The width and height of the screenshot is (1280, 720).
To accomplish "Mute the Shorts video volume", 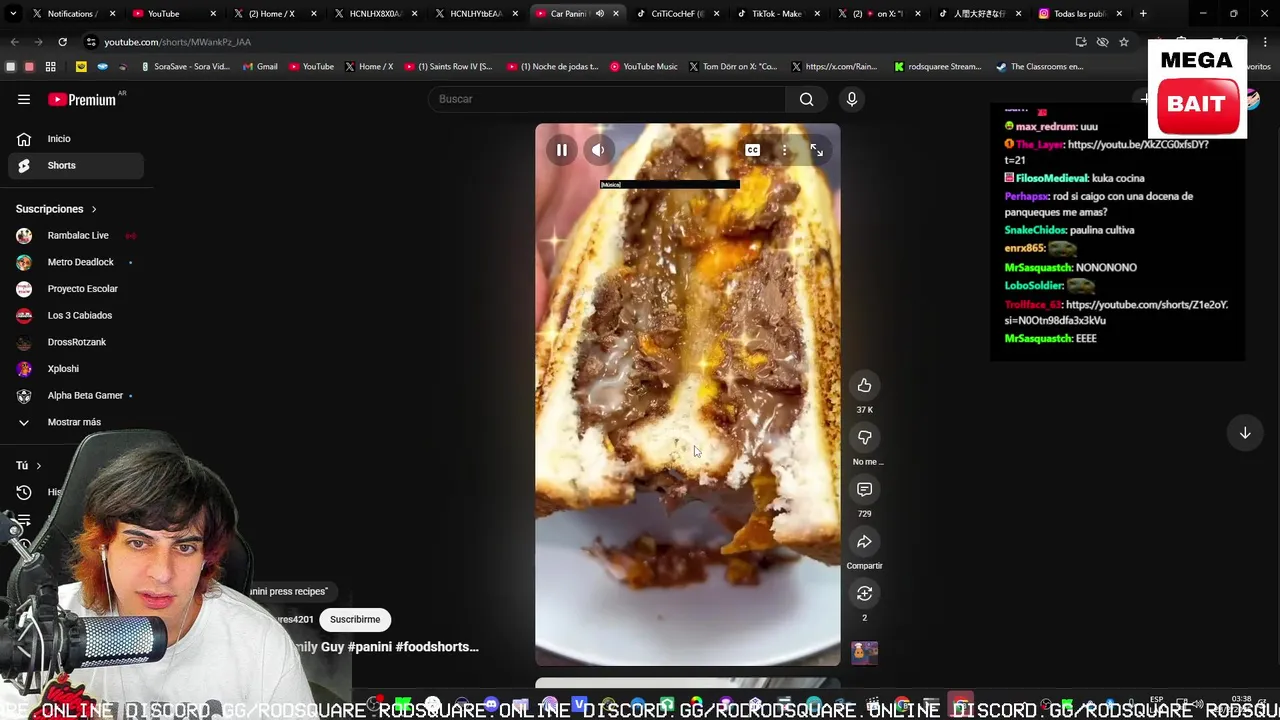I will [598, 150].
